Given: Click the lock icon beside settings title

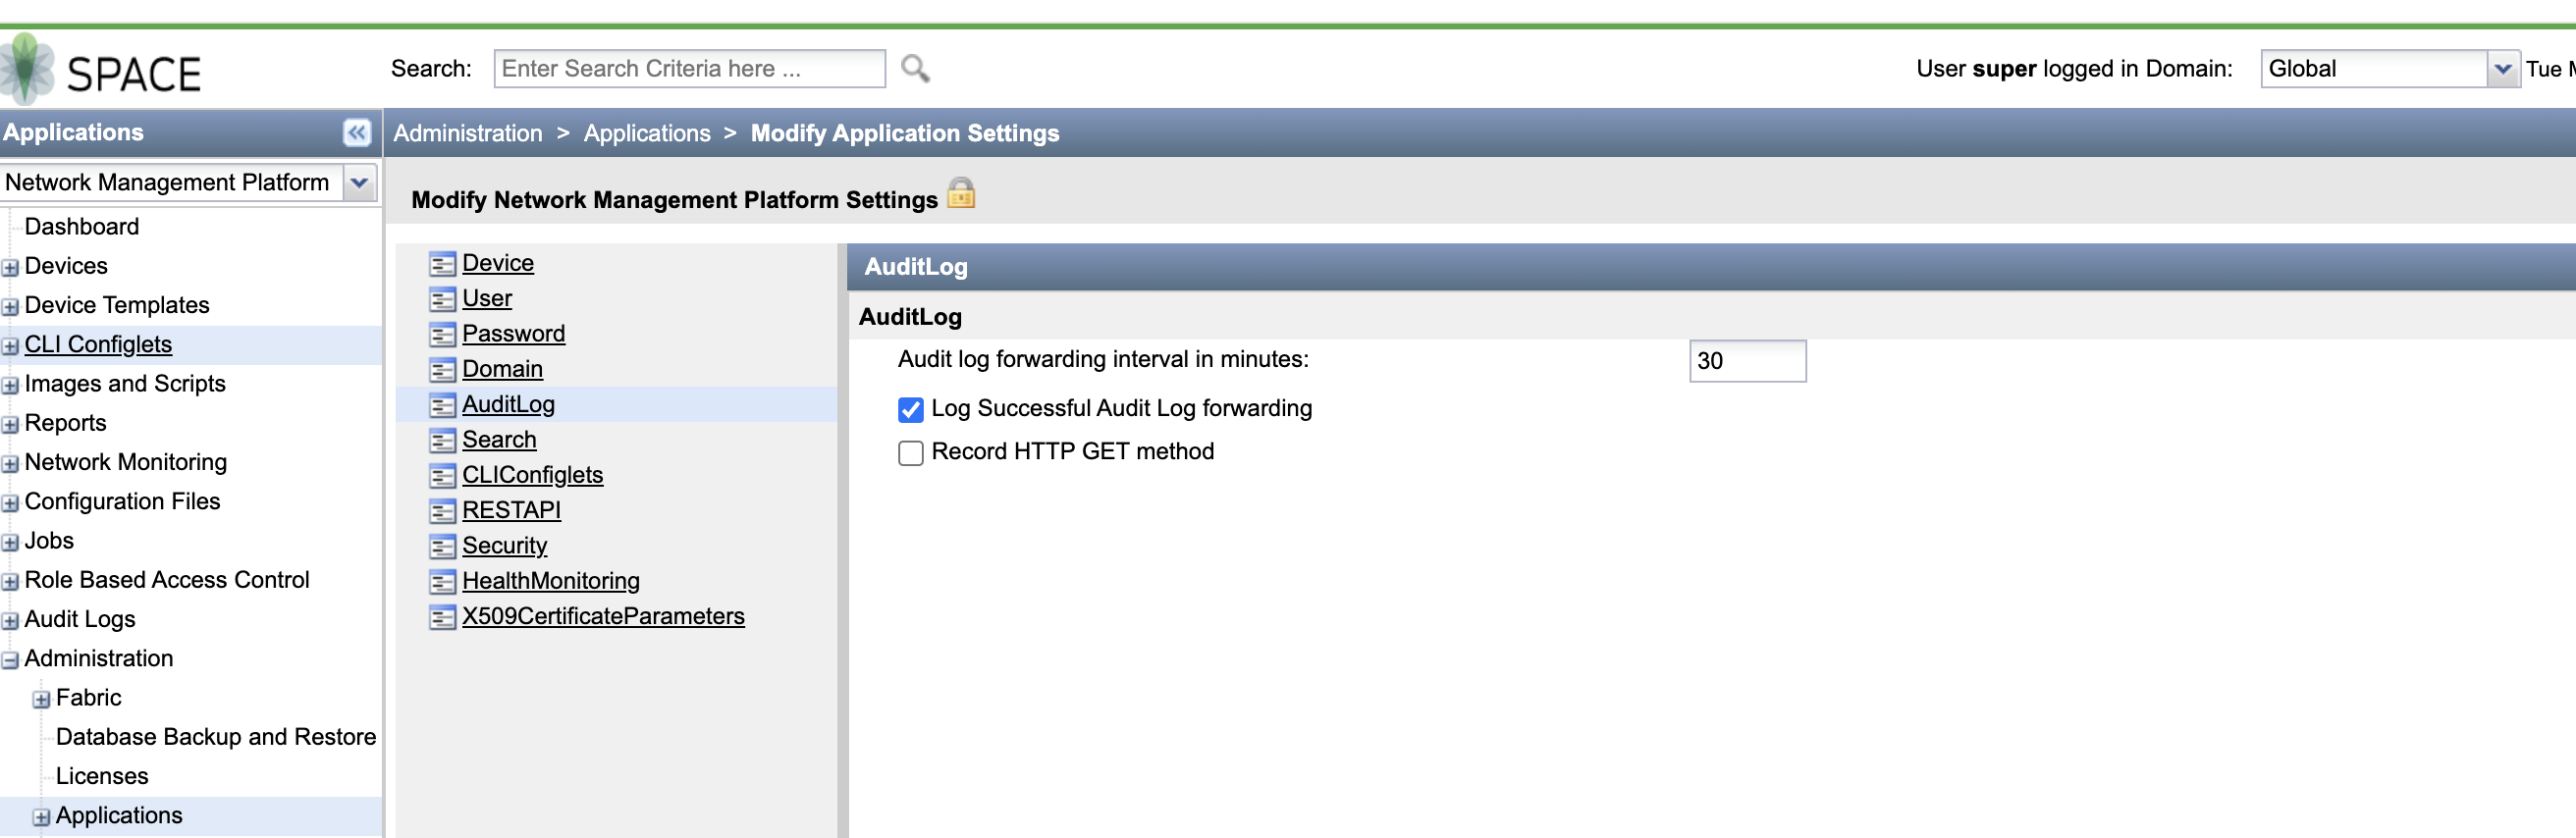Looking at the screenshot, I should coord(960,192).
